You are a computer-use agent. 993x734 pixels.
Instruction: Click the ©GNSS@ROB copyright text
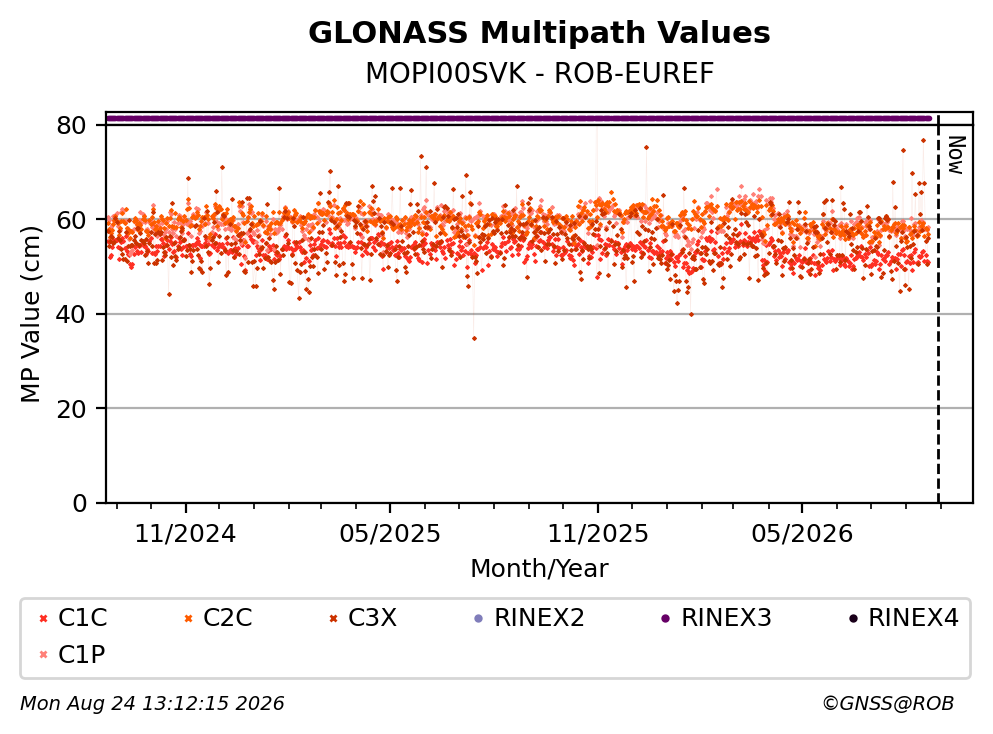click(888, 704)
